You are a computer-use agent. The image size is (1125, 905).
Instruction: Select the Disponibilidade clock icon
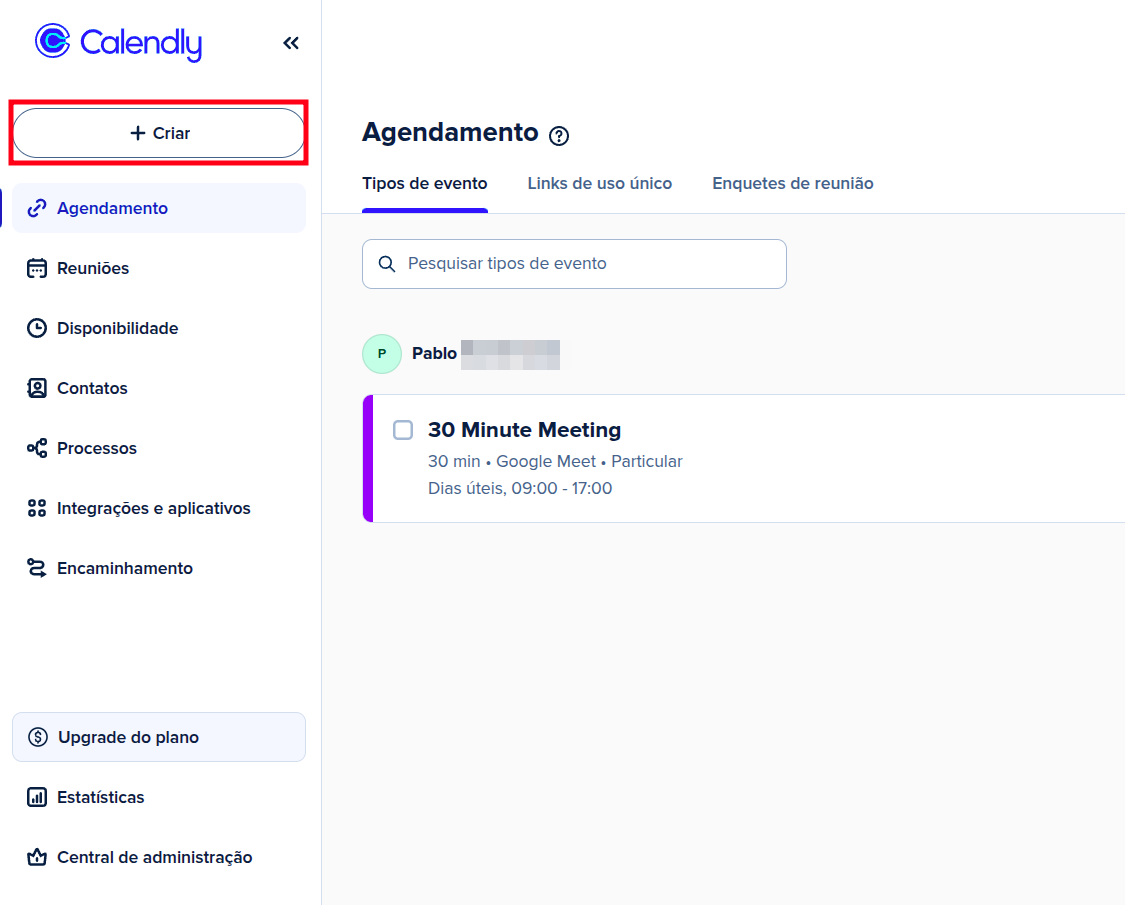tap(37, 328)
